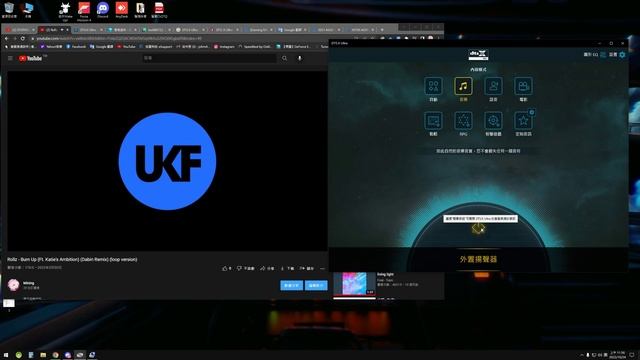This screenshot has height=360, width=640.
Task: Open Custom Audio gear badge settings
Action: pos(531,112)
